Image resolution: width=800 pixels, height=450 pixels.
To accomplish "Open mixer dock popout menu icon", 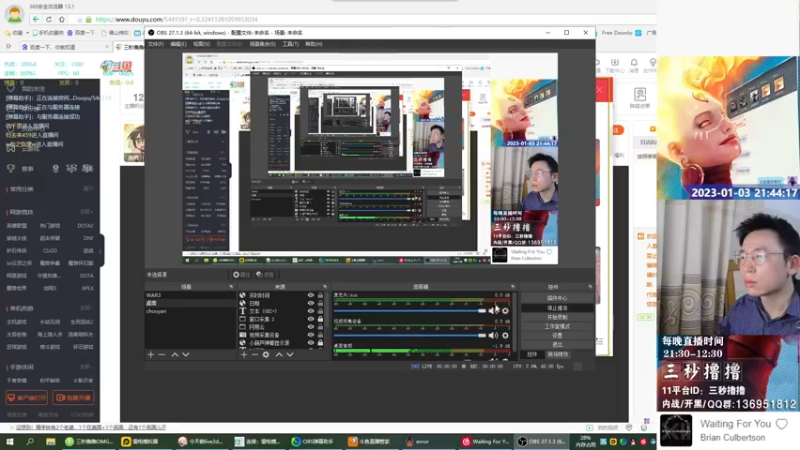I will 513,287.
